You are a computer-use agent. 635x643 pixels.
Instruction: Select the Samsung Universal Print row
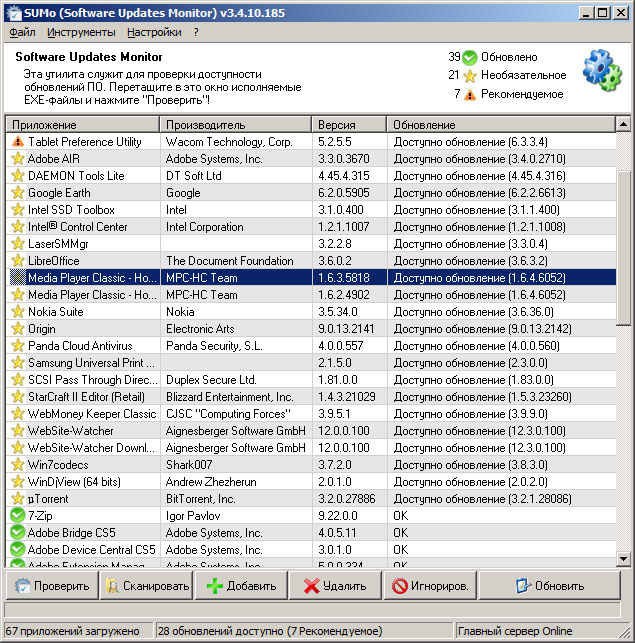tap(311, 363)
